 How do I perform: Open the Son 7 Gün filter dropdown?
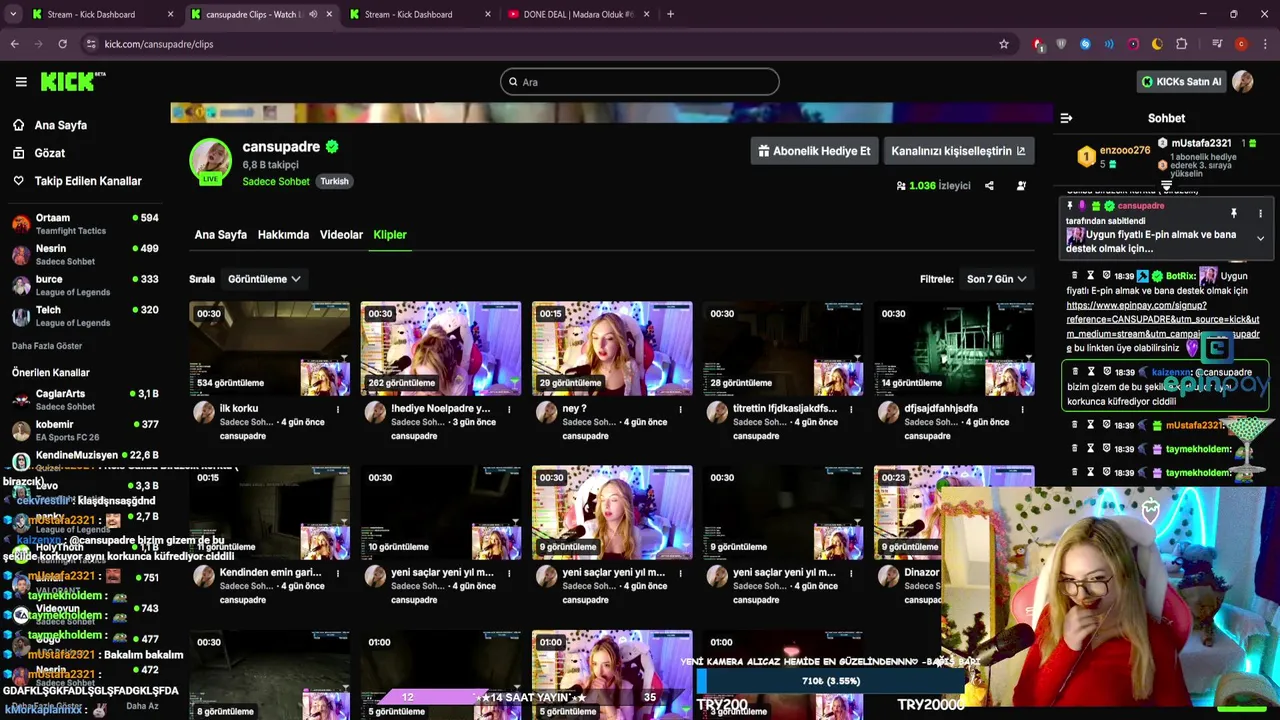[996, 279]
